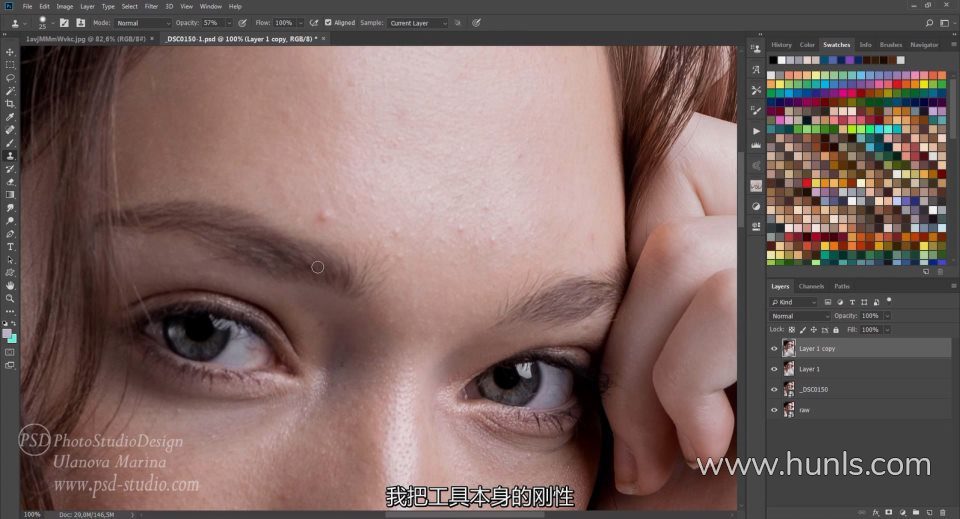Select the Crop tool
Image resolution: width=960 pixels, height=519 pixels.
[10, 104]
